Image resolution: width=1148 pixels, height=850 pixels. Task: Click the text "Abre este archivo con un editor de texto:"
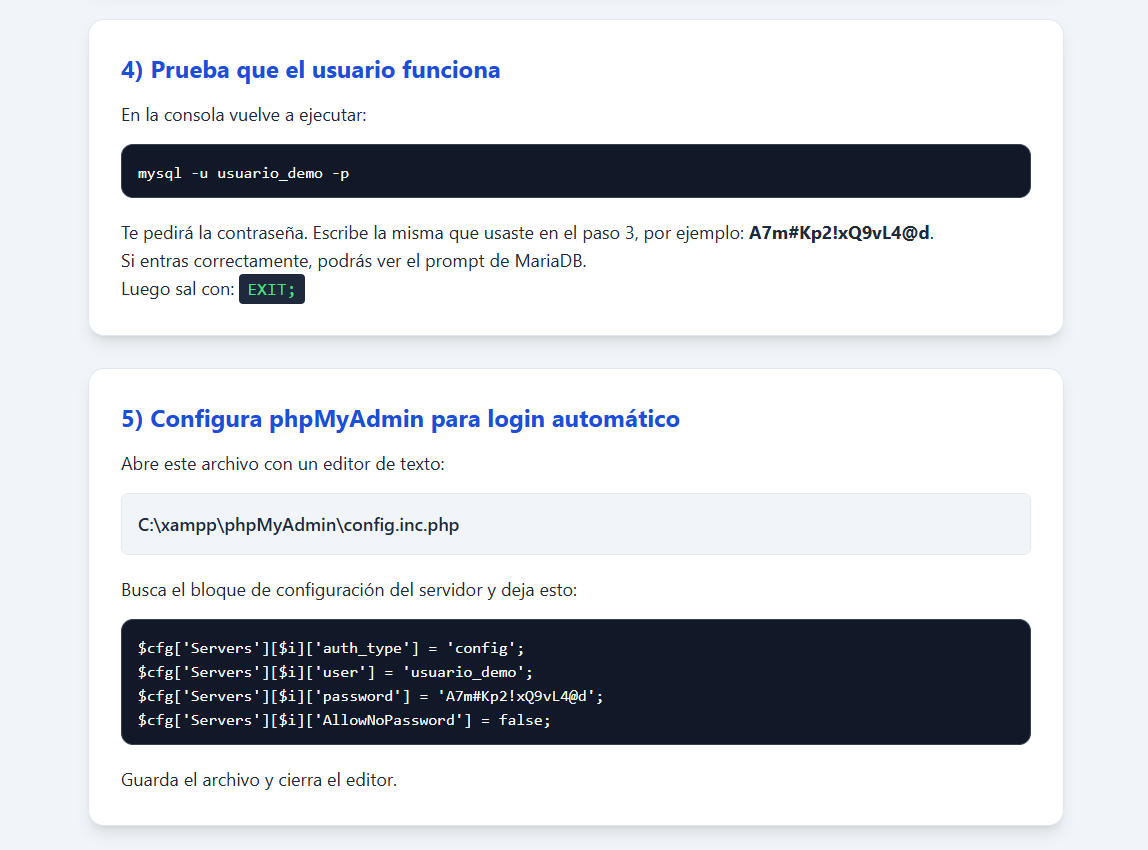(283, 464)
